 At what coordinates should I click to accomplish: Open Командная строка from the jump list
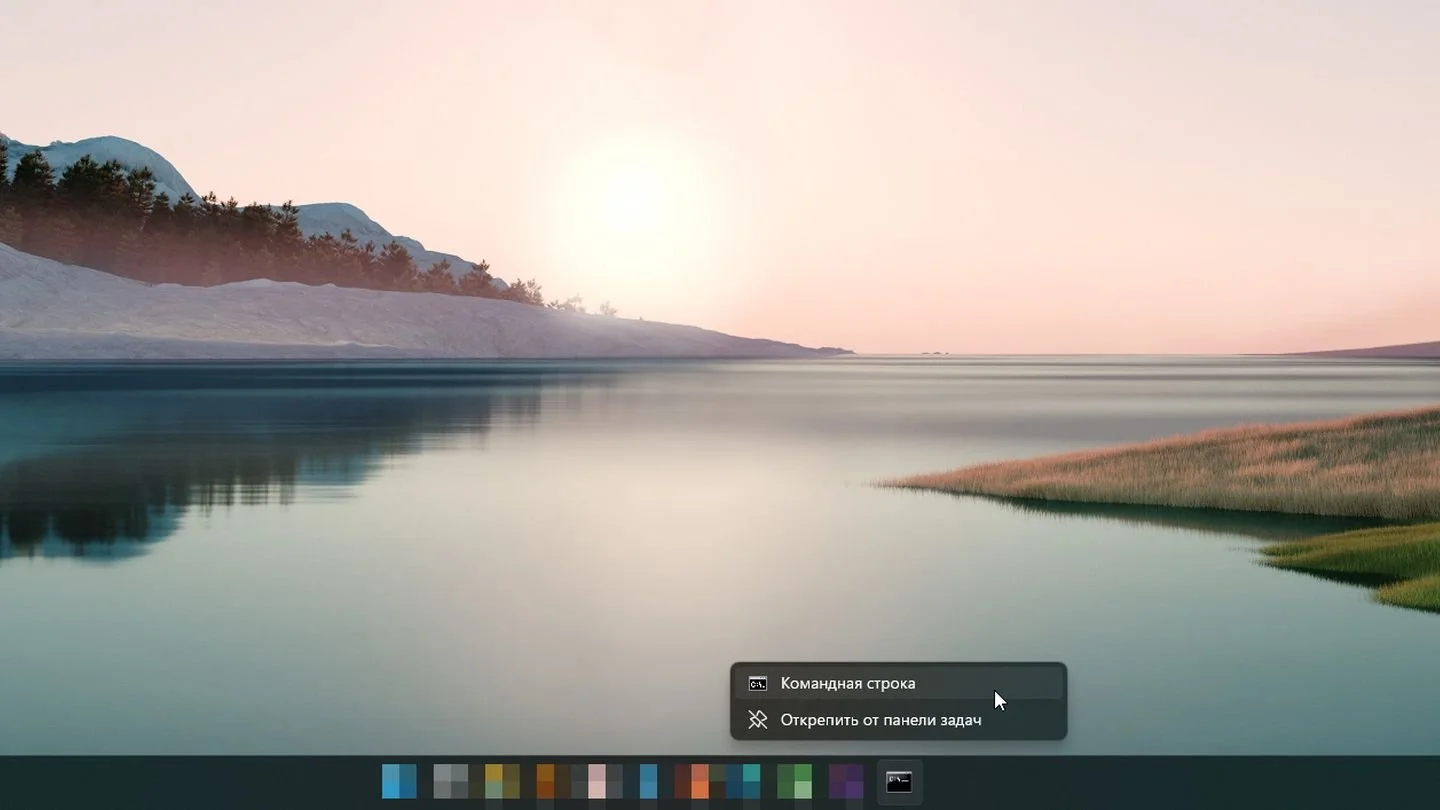coord(898,684)
